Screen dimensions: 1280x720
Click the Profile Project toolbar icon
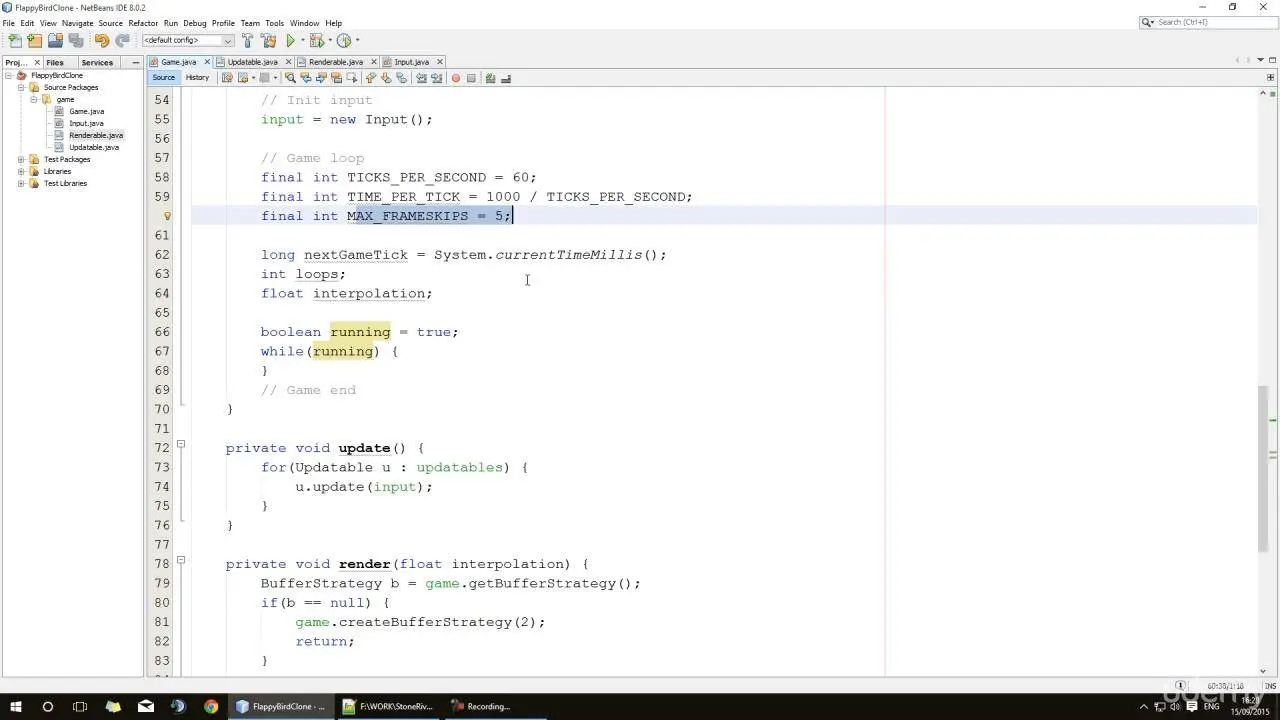(x=343, y=41)
